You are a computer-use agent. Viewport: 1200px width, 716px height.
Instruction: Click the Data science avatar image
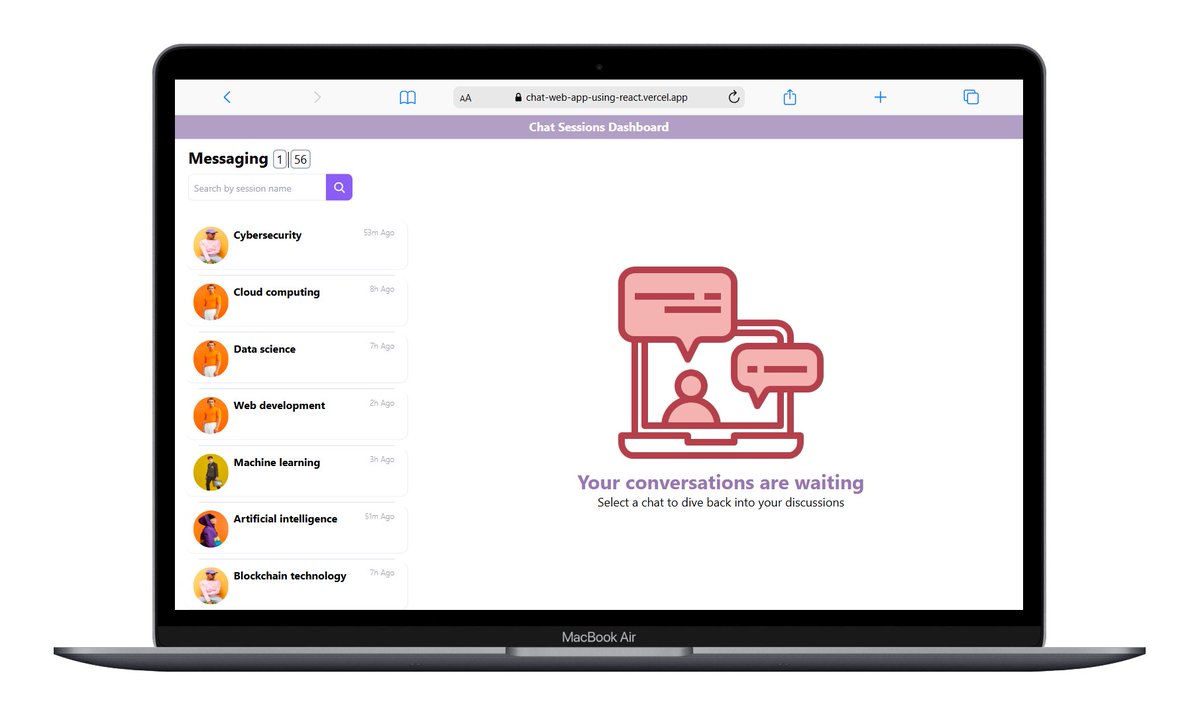click(211, 358)
